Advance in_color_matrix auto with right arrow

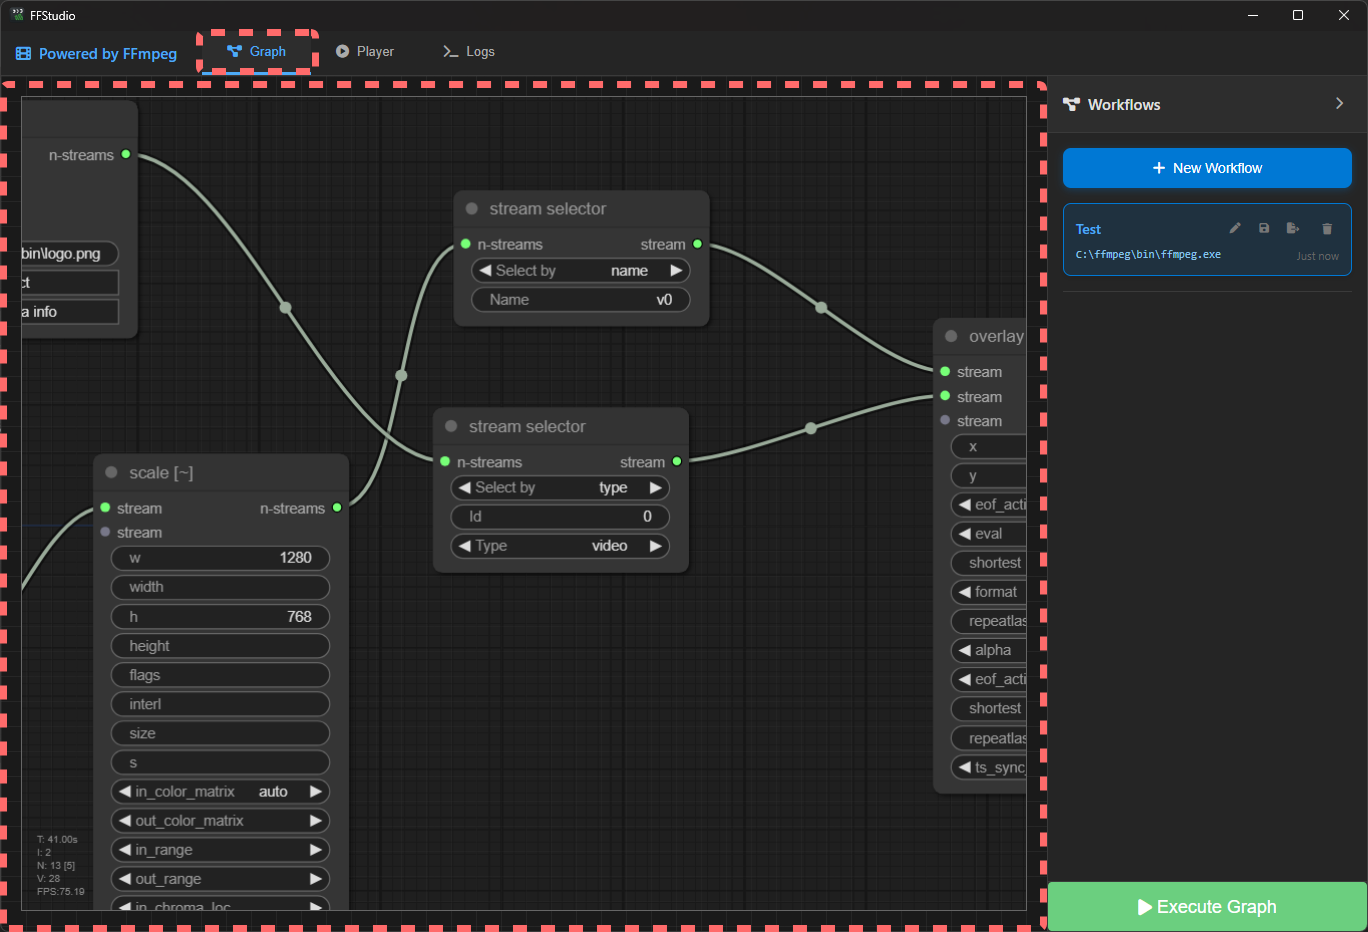[316, 791]
